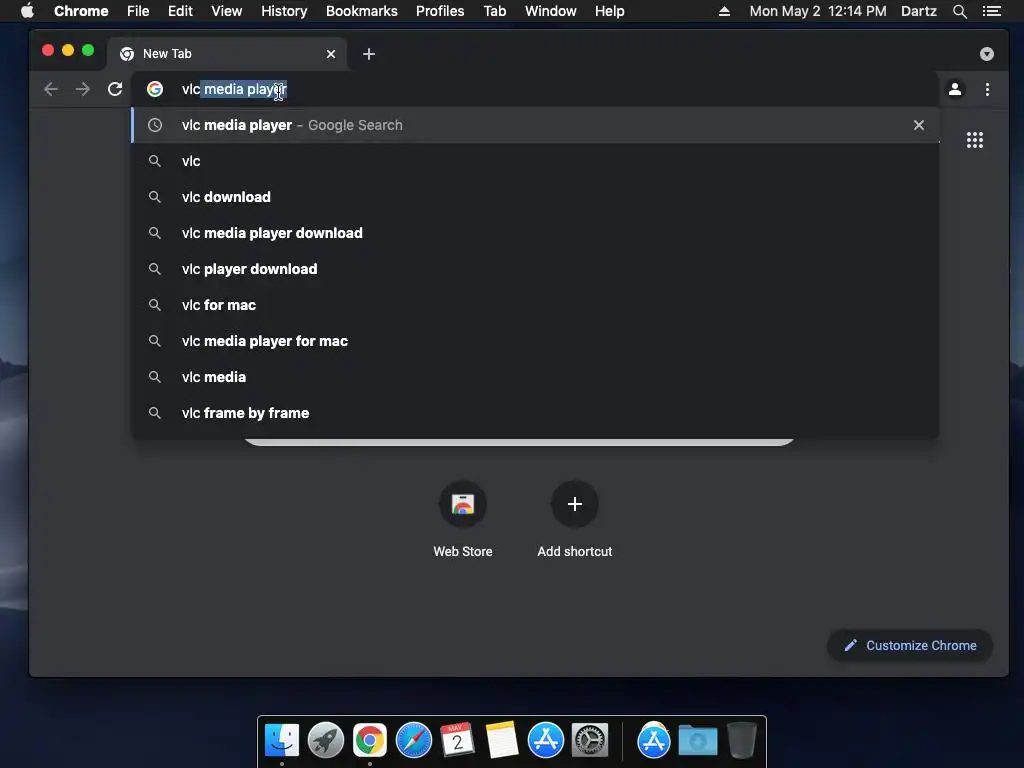
Task: Open the Downloads folder in the Dock
Action: [697, 741]
